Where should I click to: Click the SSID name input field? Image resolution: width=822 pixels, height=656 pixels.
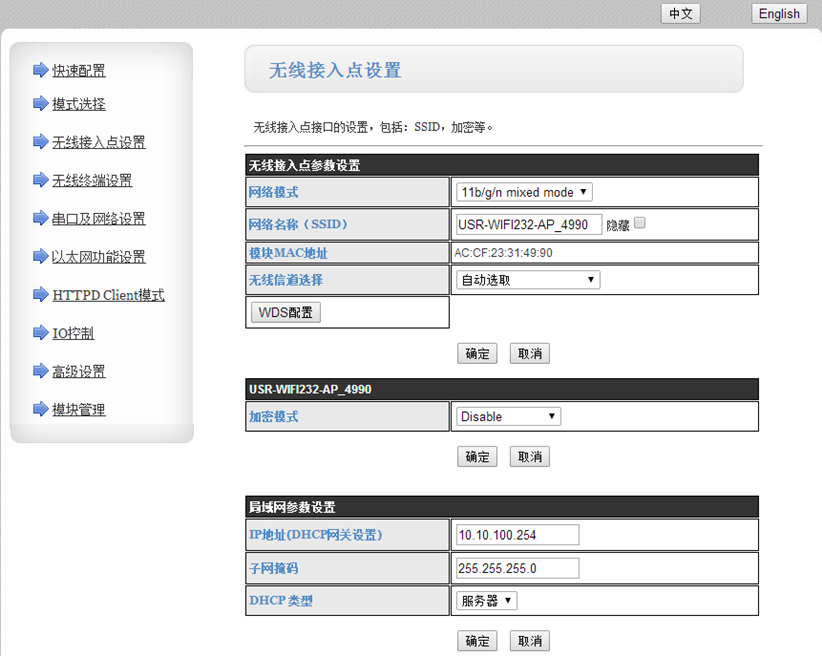[x=528, y=225]
